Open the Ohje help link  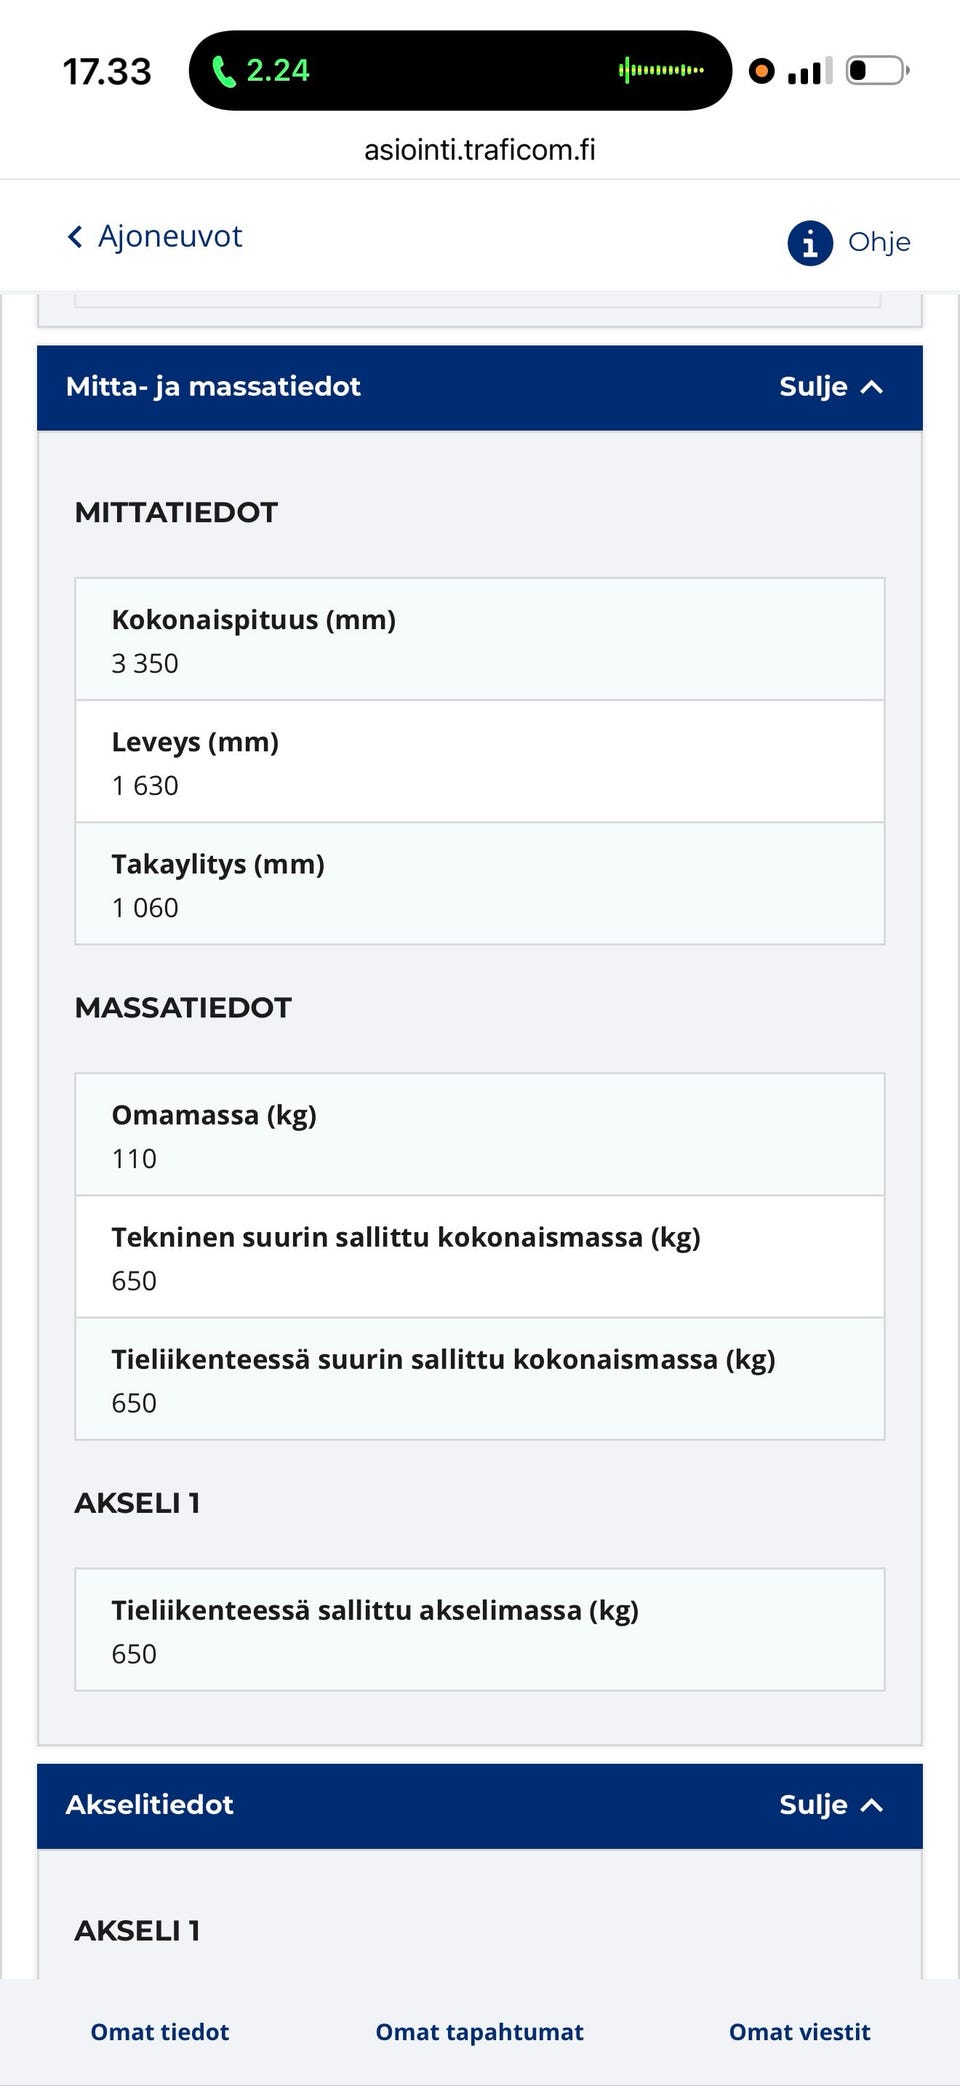coord(879,243)
